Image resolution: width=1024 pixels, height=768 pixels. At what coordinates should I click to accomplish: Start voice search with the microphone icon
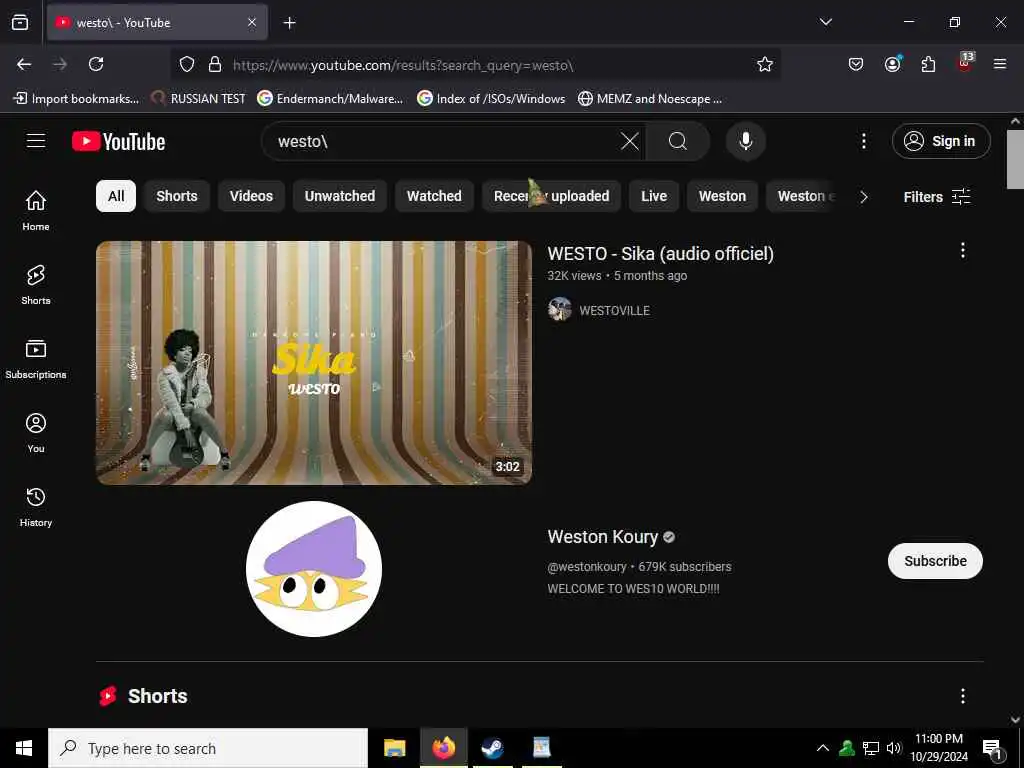(746, 141)
